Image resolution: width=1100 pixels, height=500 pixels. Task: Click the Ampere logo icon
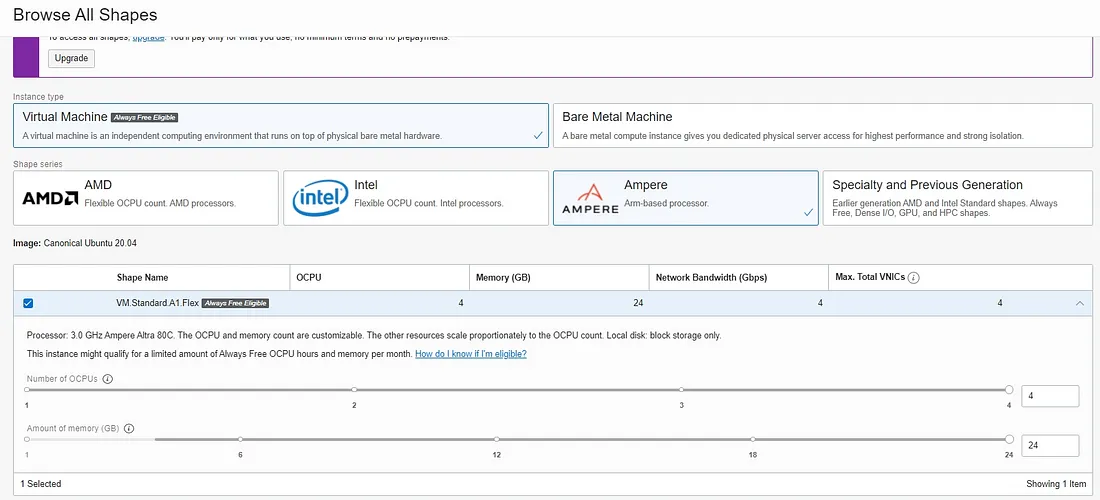pyautogui.click(x=590, y=198)
